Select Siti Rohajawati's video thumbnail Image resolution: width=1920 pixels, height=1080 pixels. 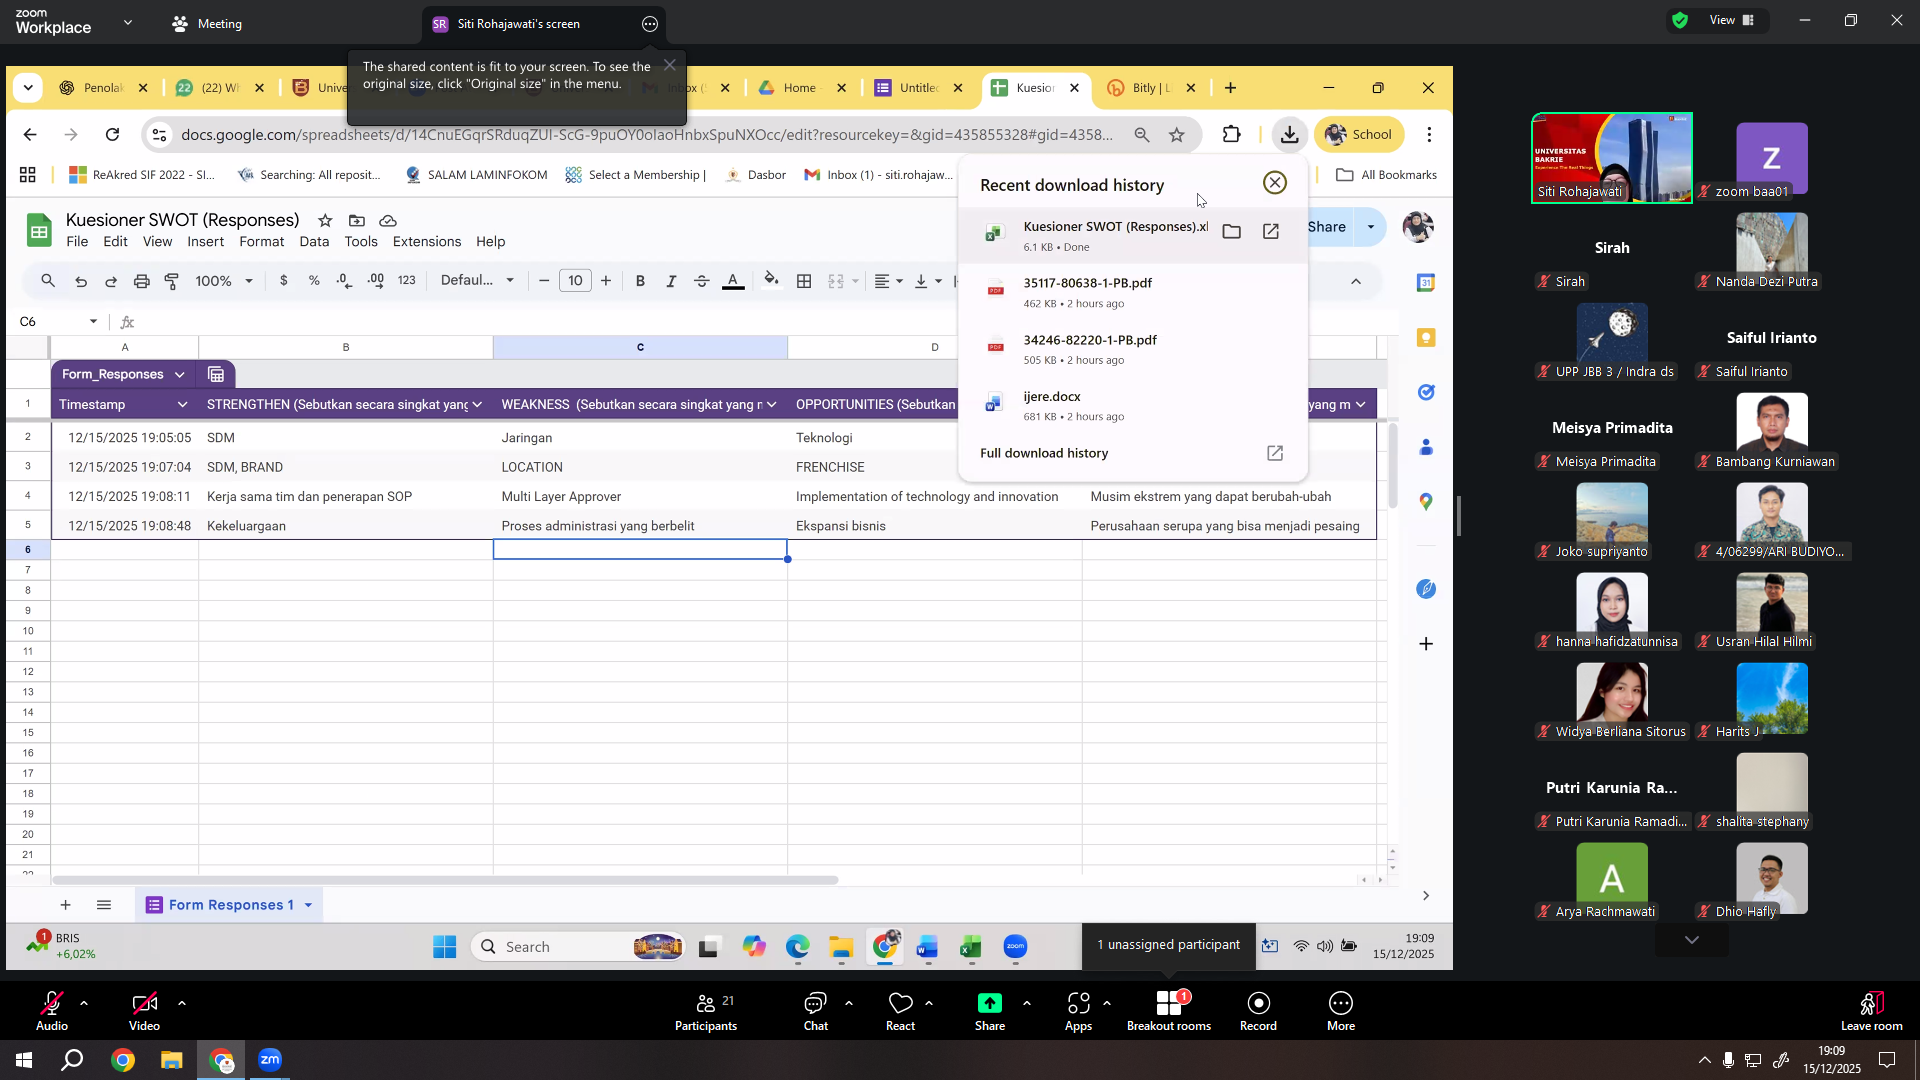pos(1612,158)
